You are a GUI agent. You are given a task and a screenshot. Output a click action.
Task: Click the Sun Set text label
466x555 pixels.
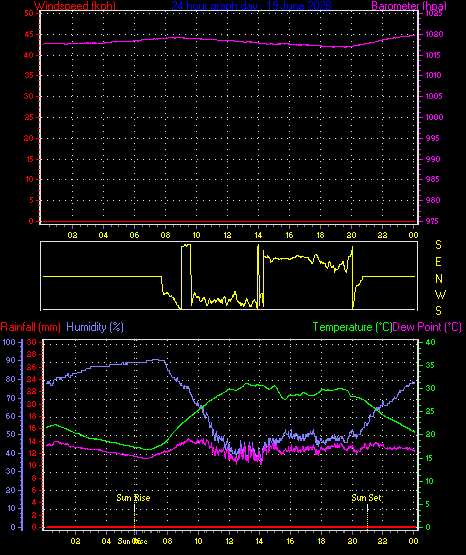point(366,498)
